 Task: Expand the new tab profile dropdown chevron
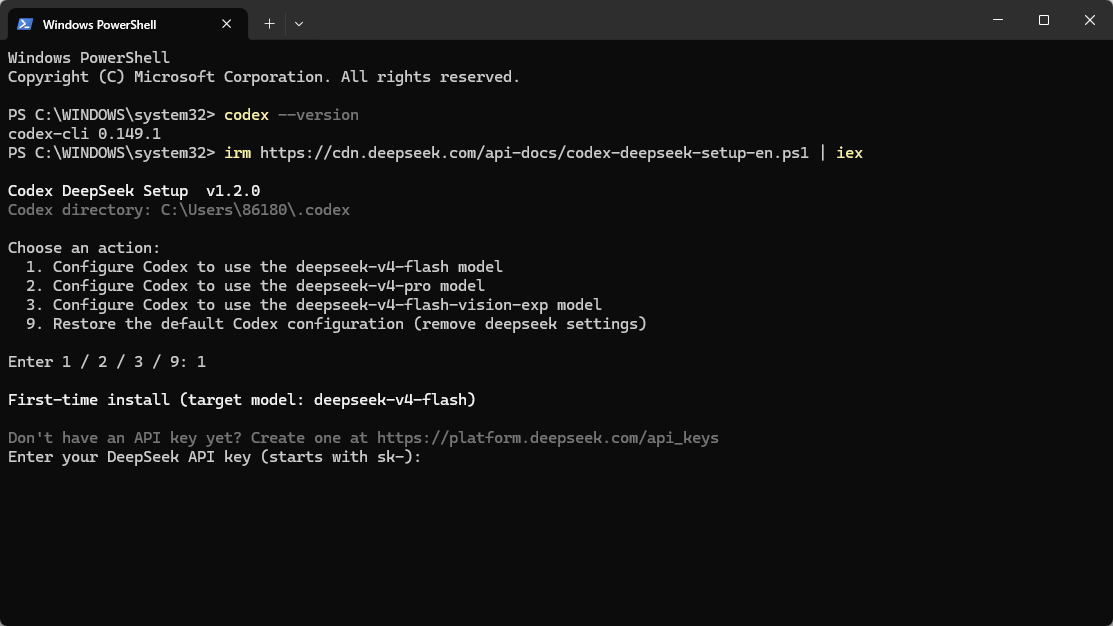299,24
